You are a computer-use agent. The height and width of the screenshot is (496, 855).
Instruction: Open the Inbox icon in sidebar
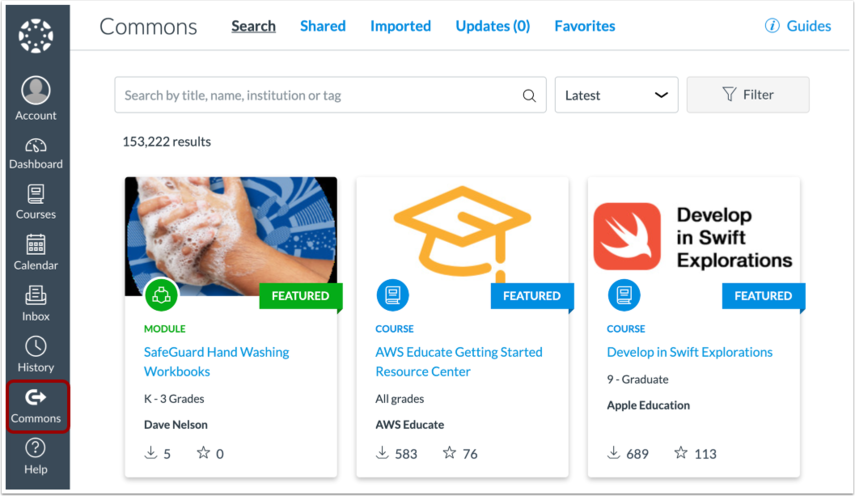point(36,295)
